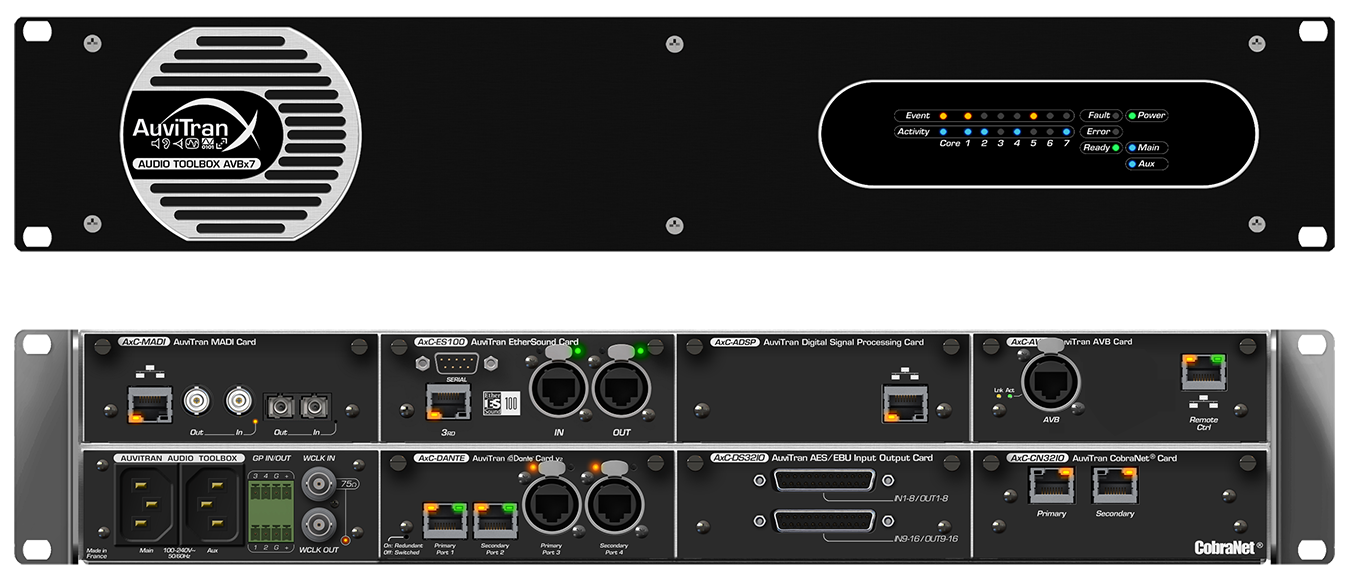Click the Error LED indicator
Image resolution: width=1350 pixels, height=580 pixels.
pos(1116,132)
